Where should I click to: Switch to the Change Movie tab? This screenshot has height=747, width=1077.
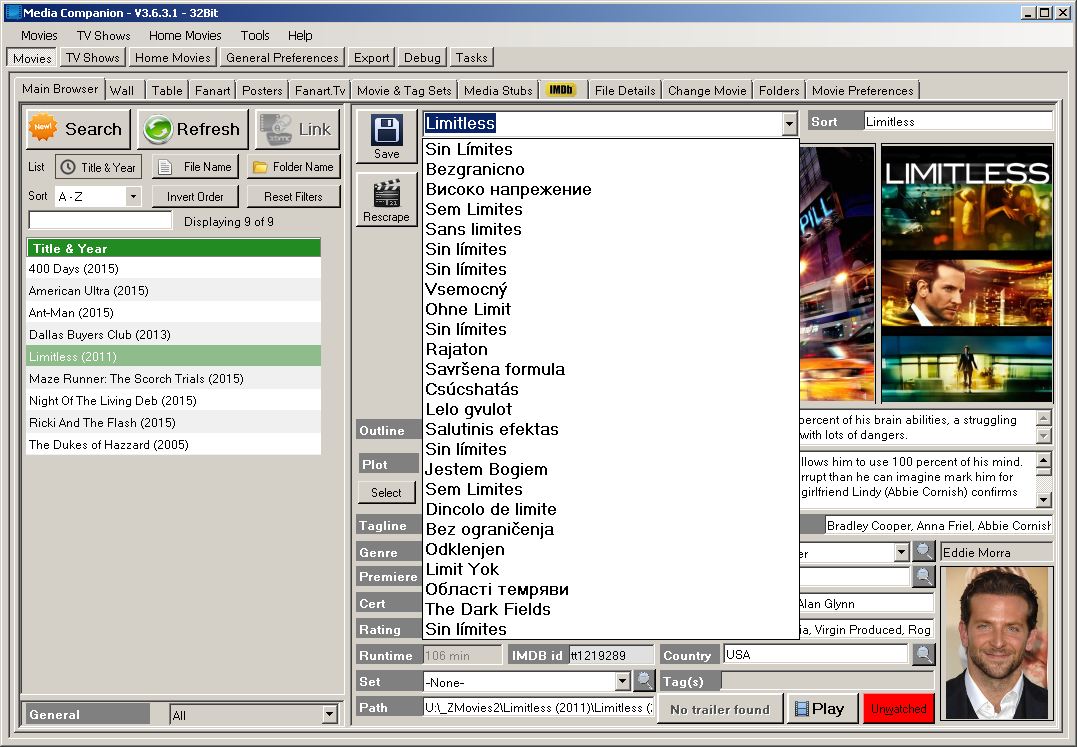(707, 91)
